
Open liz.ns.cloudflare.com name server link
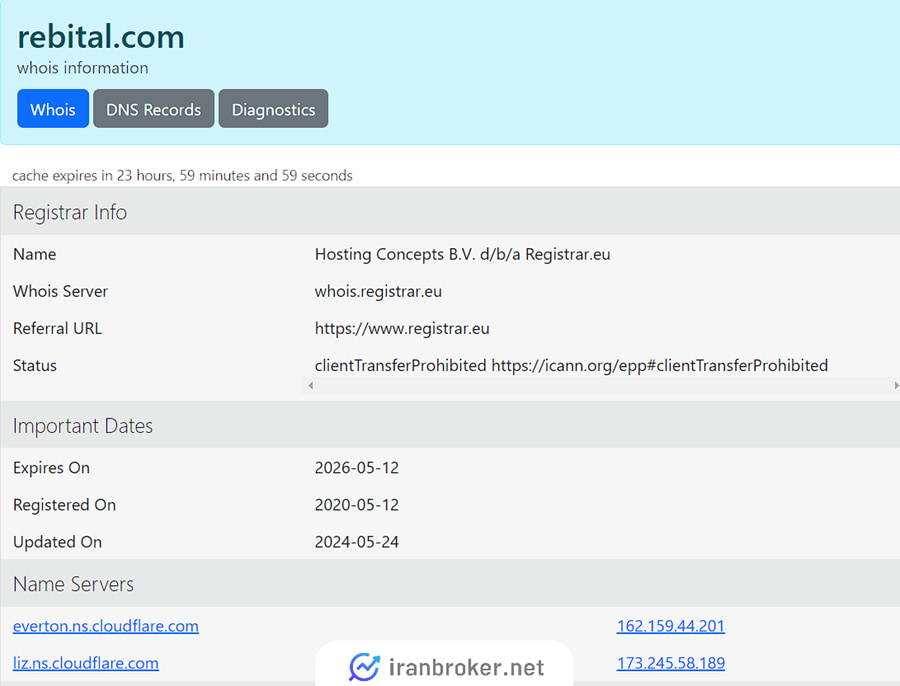pyautogui.click(x=86, y=663)
